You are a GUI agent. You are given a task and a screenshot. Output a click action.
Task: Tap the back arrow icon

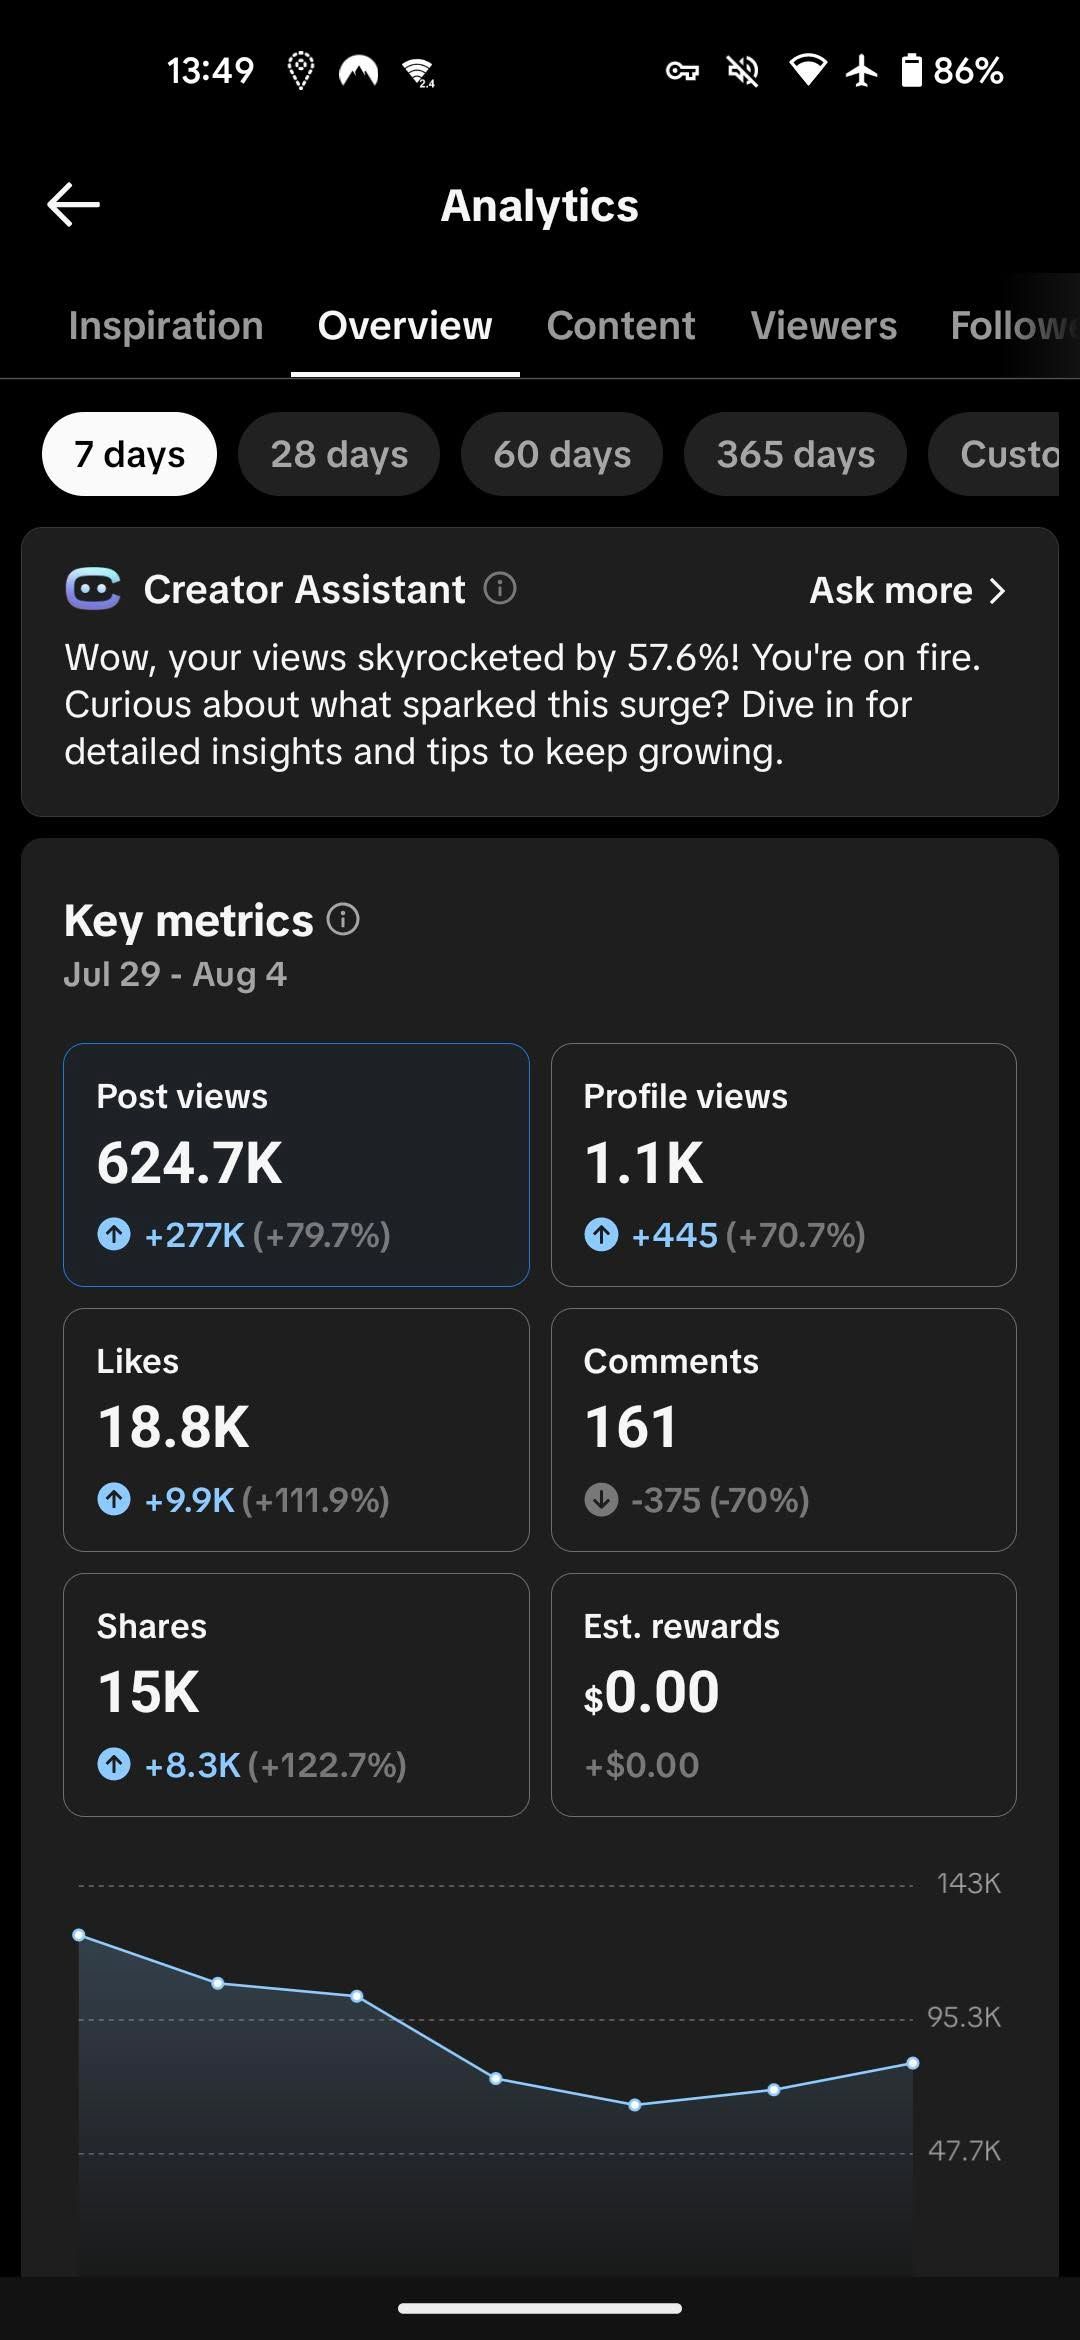(x=73, y=205)
